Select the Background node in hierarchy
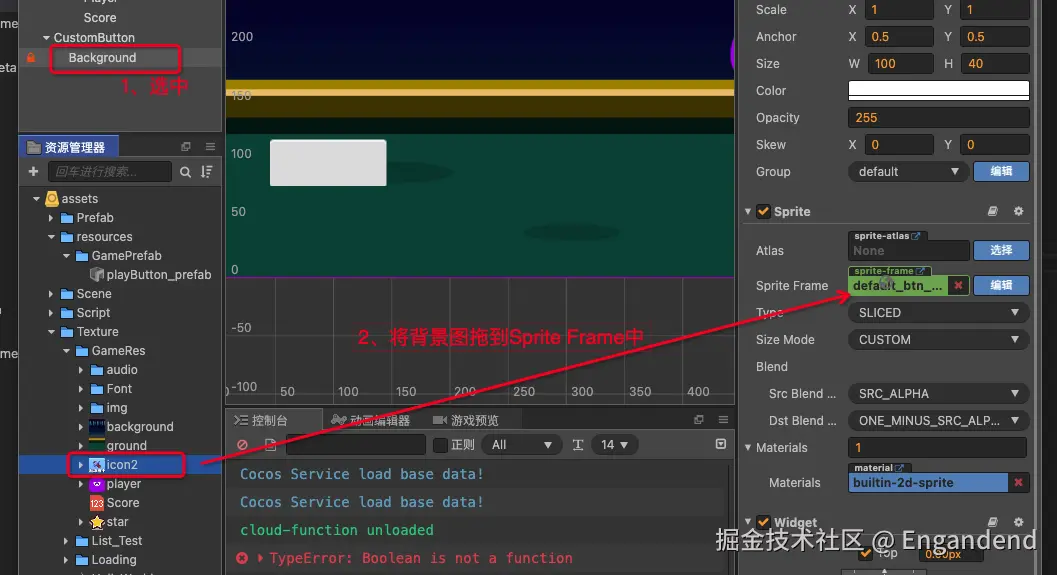The width and height of the screenshot is (1057, 575). point(102,58)
